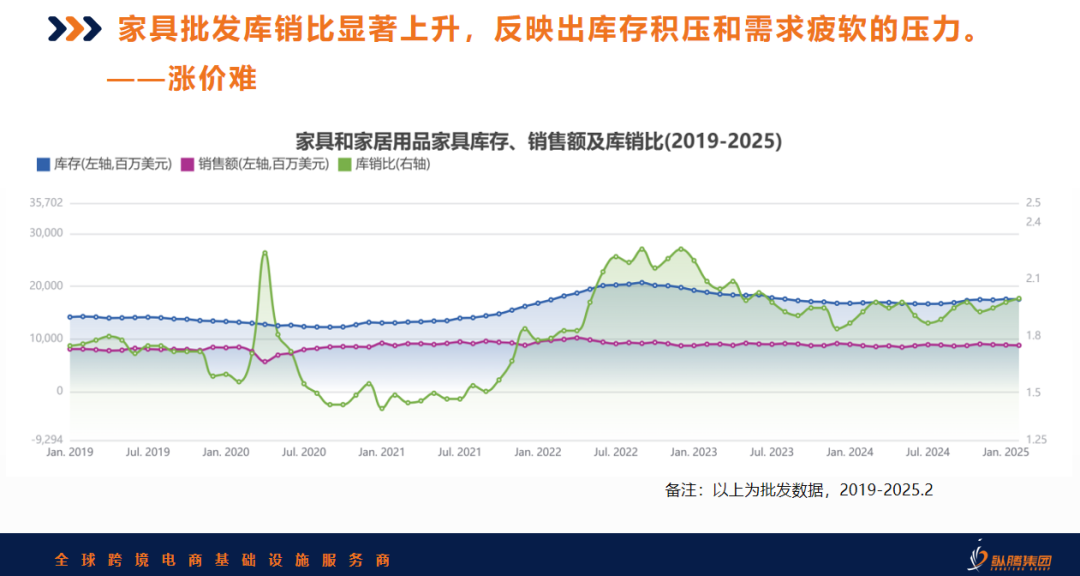Click the purple sales line dip in mid-2020
This screenshot has width=1080, height=576.
(264, 361)
